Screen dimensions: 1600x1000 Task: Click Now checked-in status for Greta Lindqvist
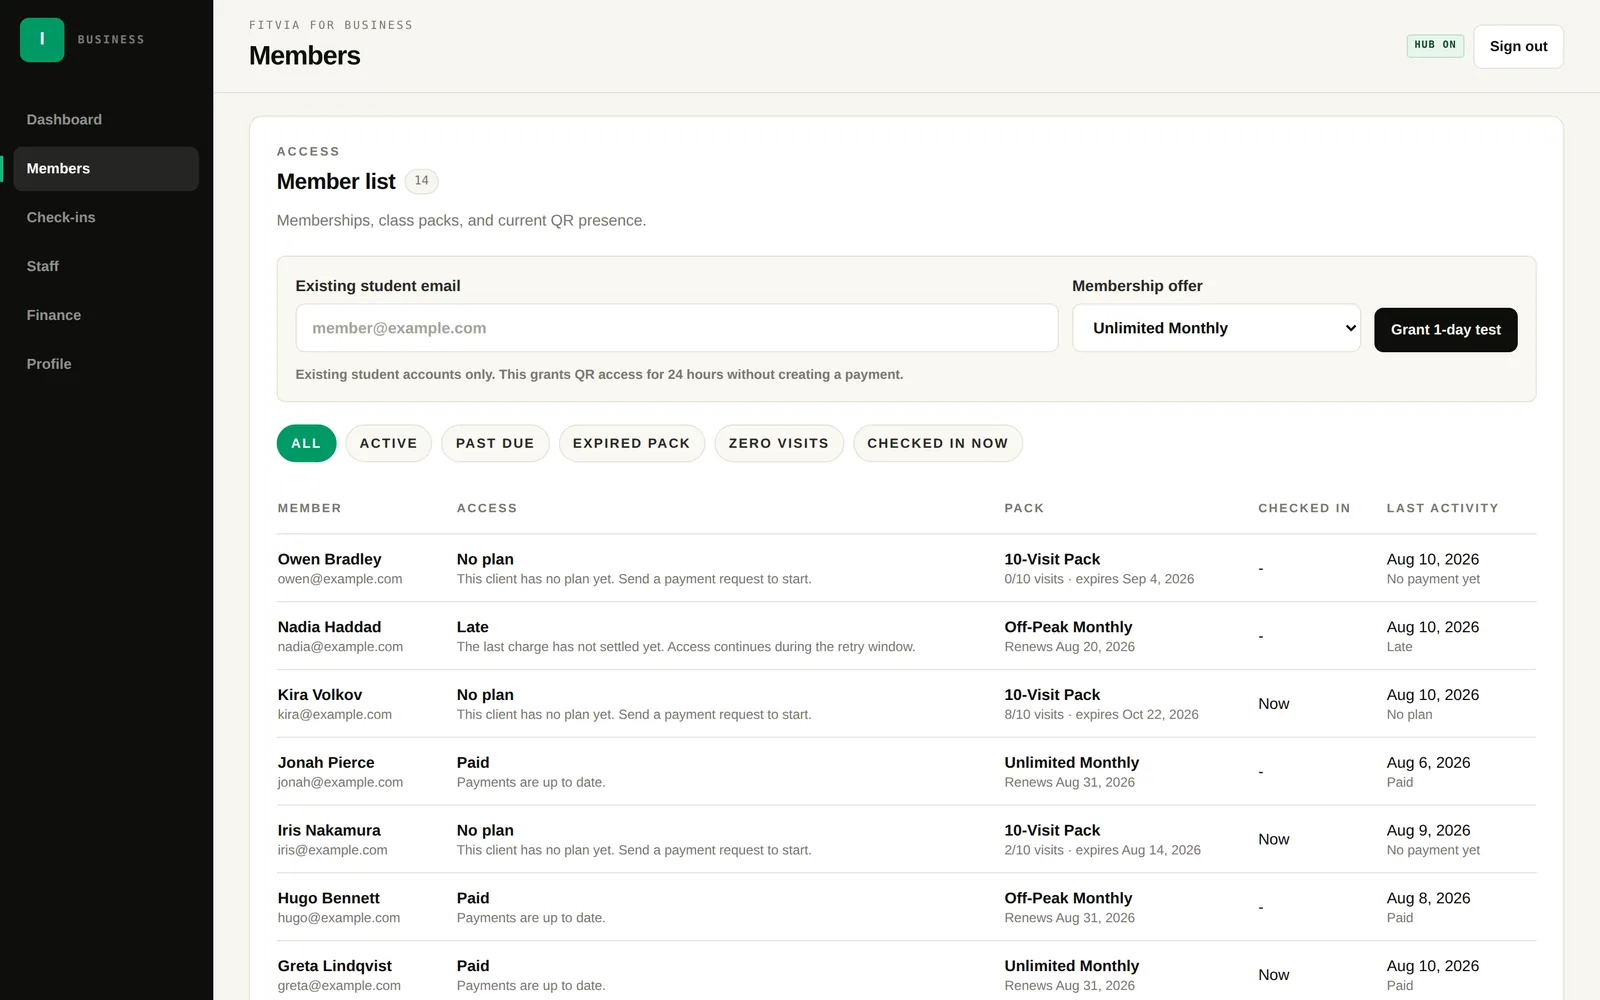click(x=1274, y=976)
